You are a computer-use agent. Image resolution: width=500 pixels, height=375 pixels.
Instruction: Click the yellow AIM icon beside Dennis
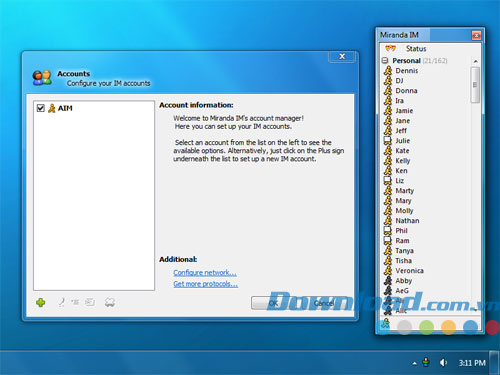(388, 71)
